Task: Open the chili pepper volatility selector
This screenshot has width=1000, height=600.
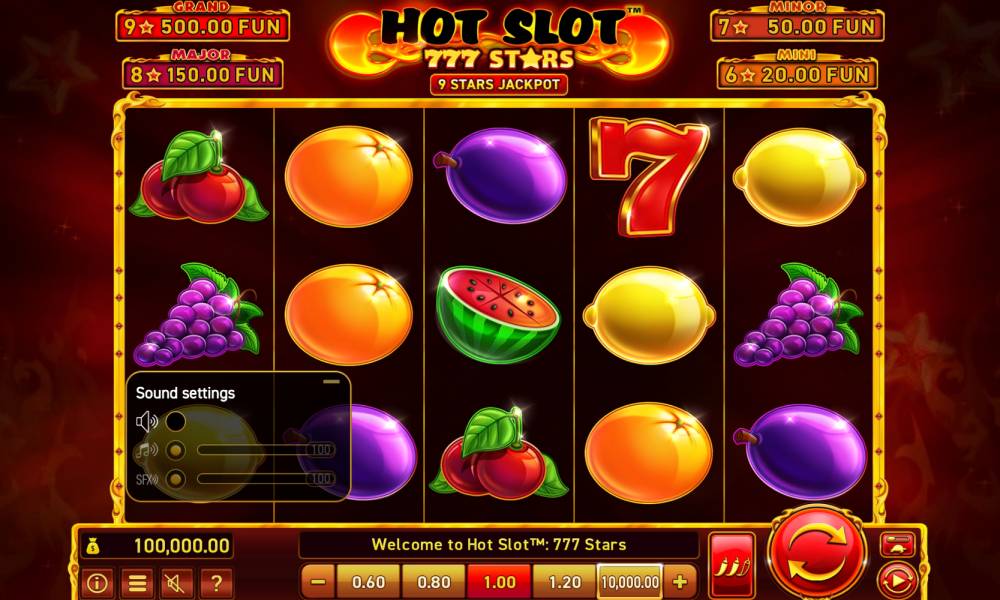Action: pyautogui.click(x=732, y=564)
